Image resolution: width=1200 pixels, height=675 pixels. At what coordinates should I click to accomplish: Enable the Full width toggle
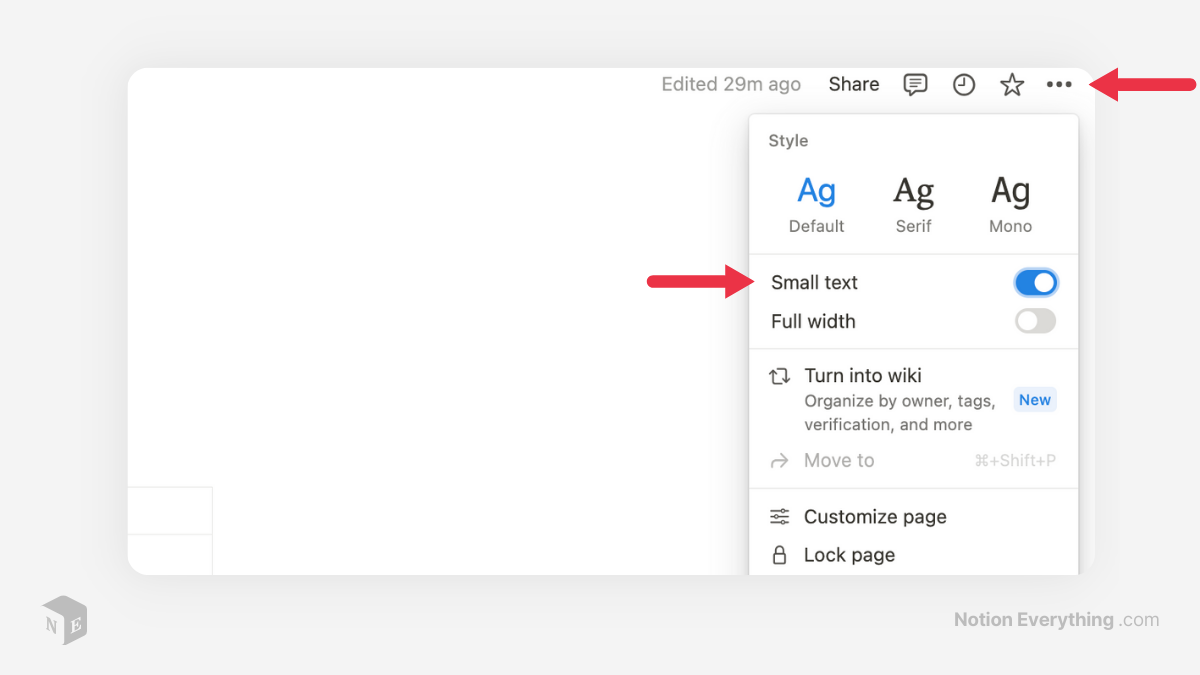[x=1035, y=321]
